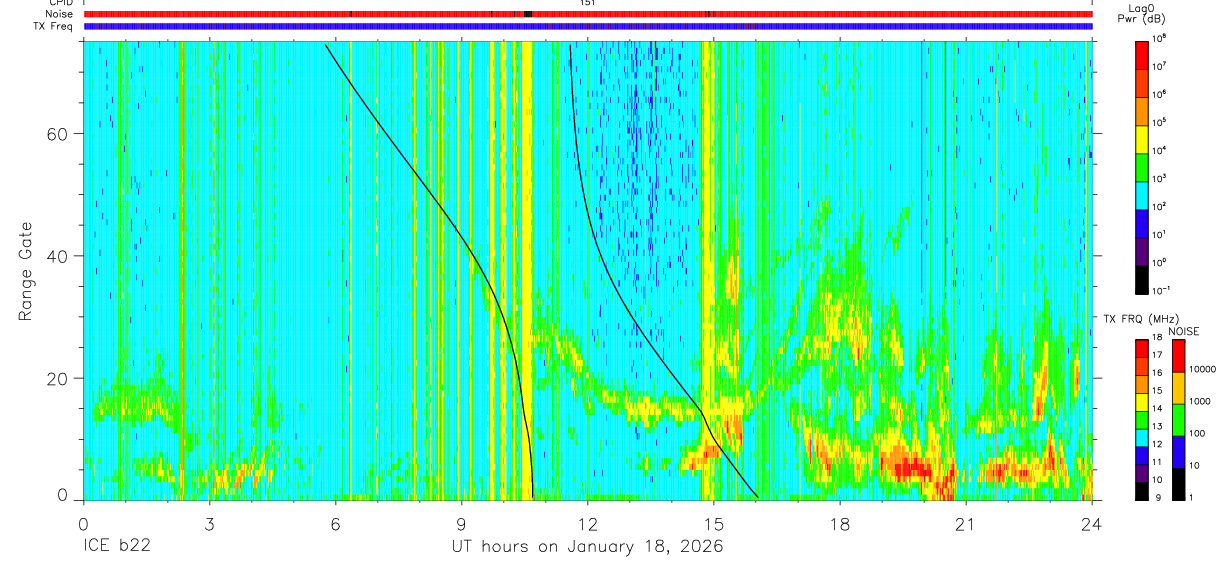Pick the orange swatch of the NOISE colorbar
1228x567 pixels.
point(1178,388)
